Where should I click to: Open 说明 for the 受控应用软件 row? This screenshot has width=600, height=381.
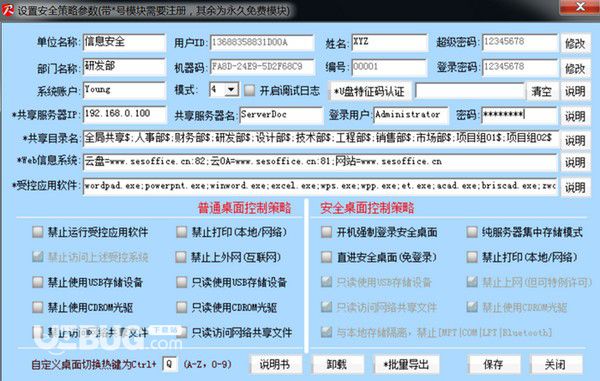point(575,187)
